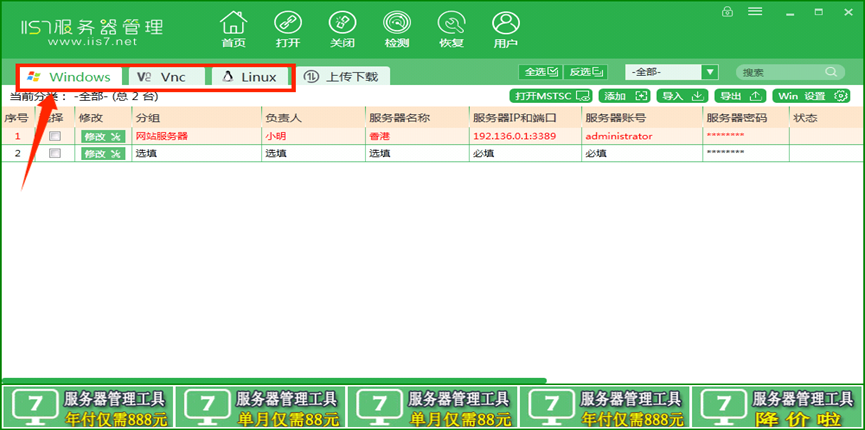This screenshot has height=430, width=865.
Task: Click the horizontal scrollbar below the table
Action: pyautogui.click(x=274, y=380)
